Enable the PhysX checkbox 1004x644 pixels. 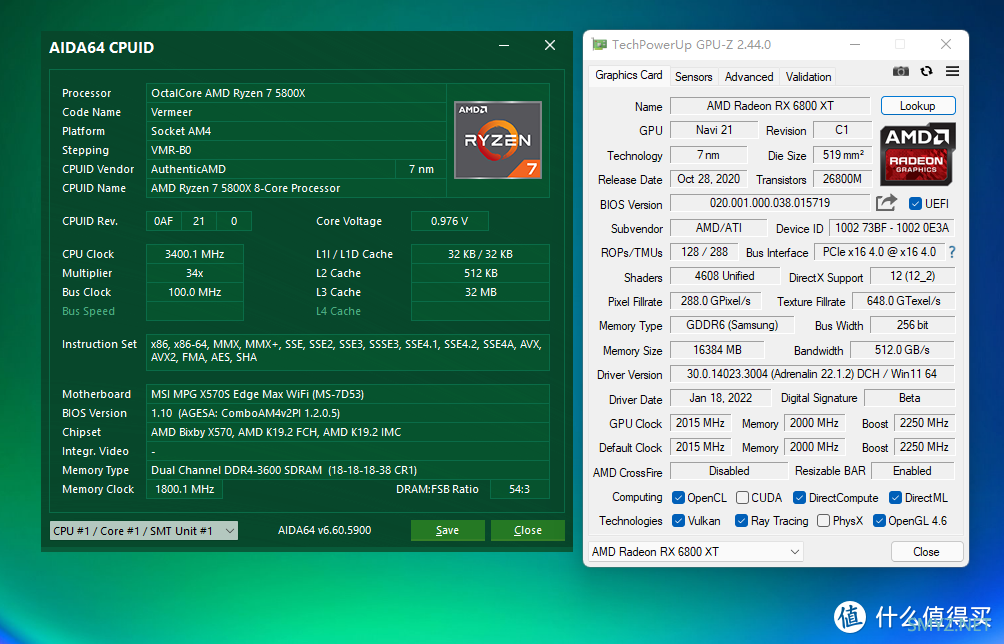click(x=823, y=520)
